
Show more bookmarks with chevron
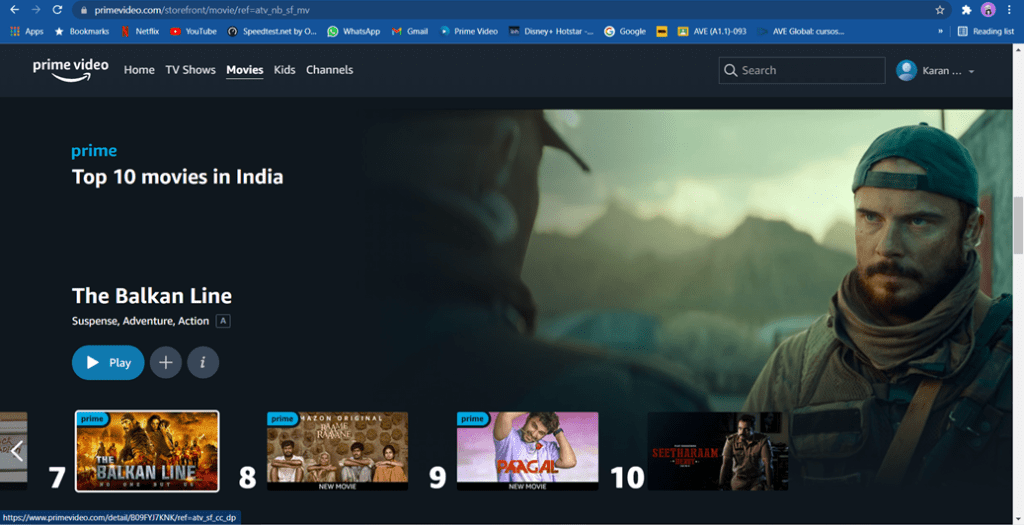point(941,31)
